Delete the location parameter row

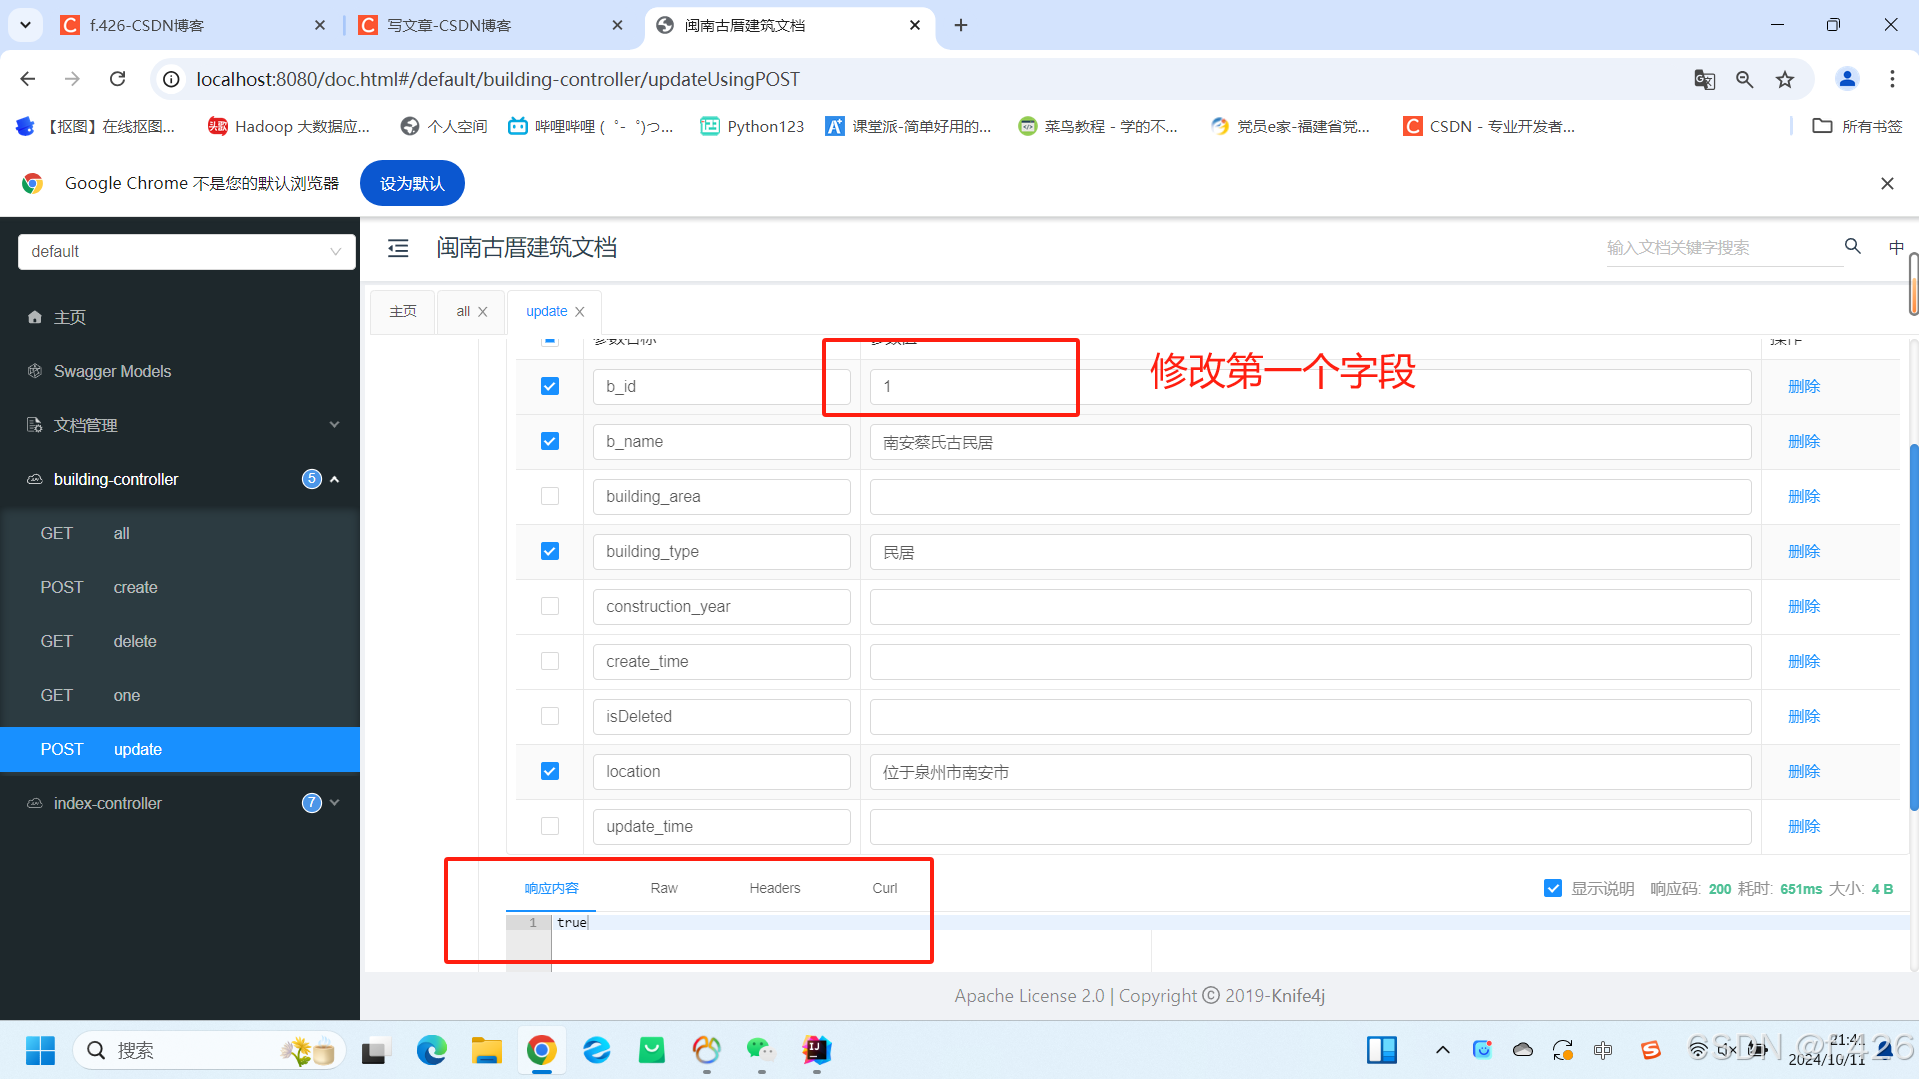point(1804,771)
